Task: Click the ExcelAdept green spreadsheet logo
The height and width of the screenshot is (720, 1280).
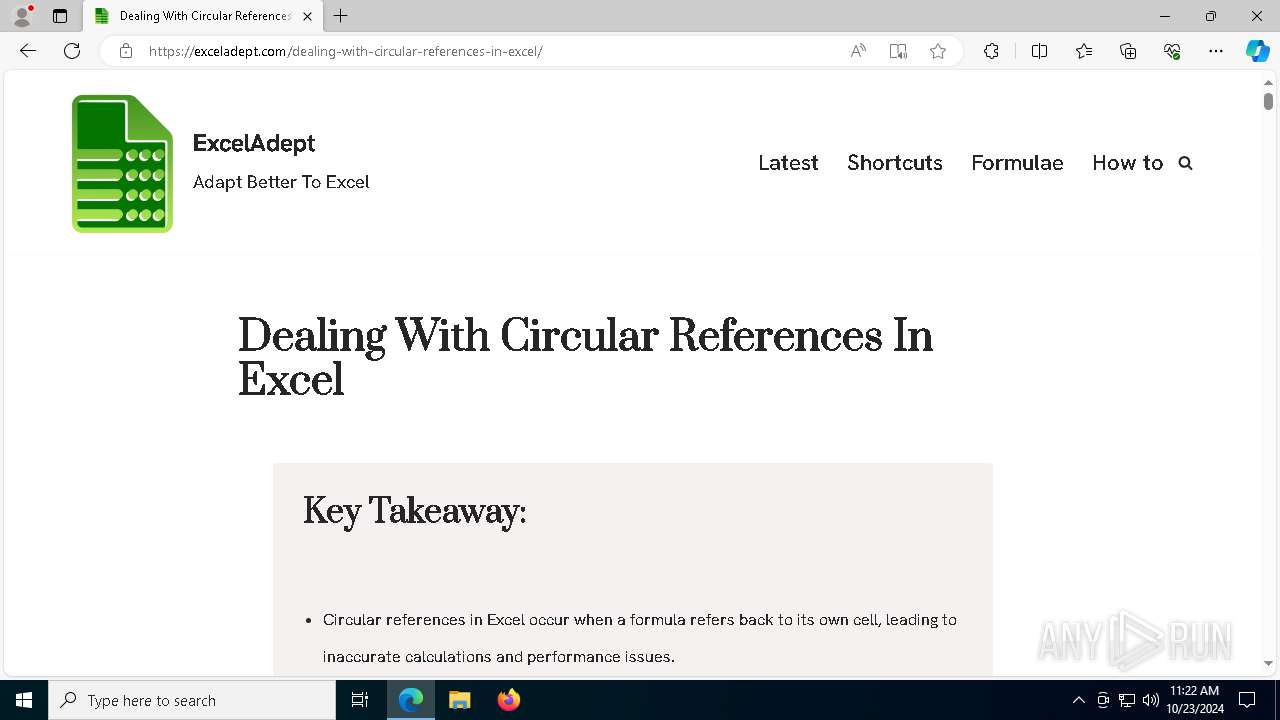Action: pyautogui.click(x=122, y=164)
